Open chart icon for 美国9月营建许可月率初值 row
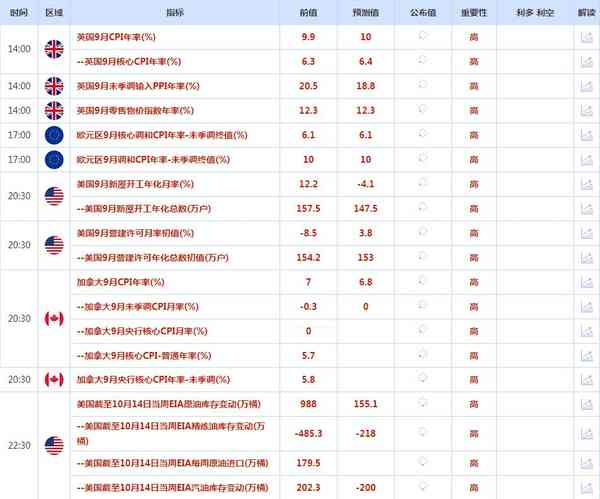This screenshot has width=600, height=499. 586,233
